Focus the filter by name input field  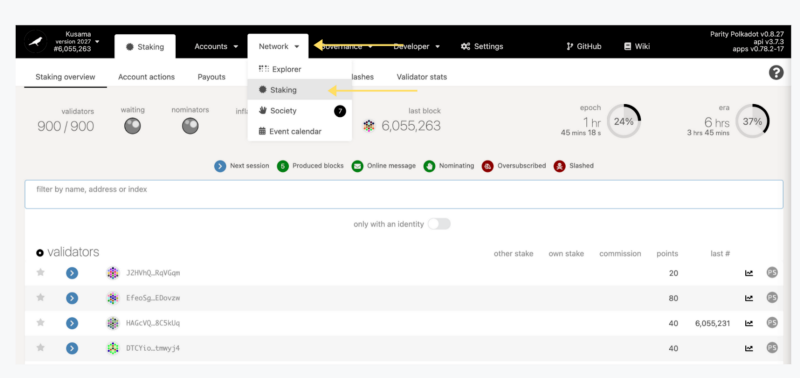pyautogui.click(x=404, y=194)
